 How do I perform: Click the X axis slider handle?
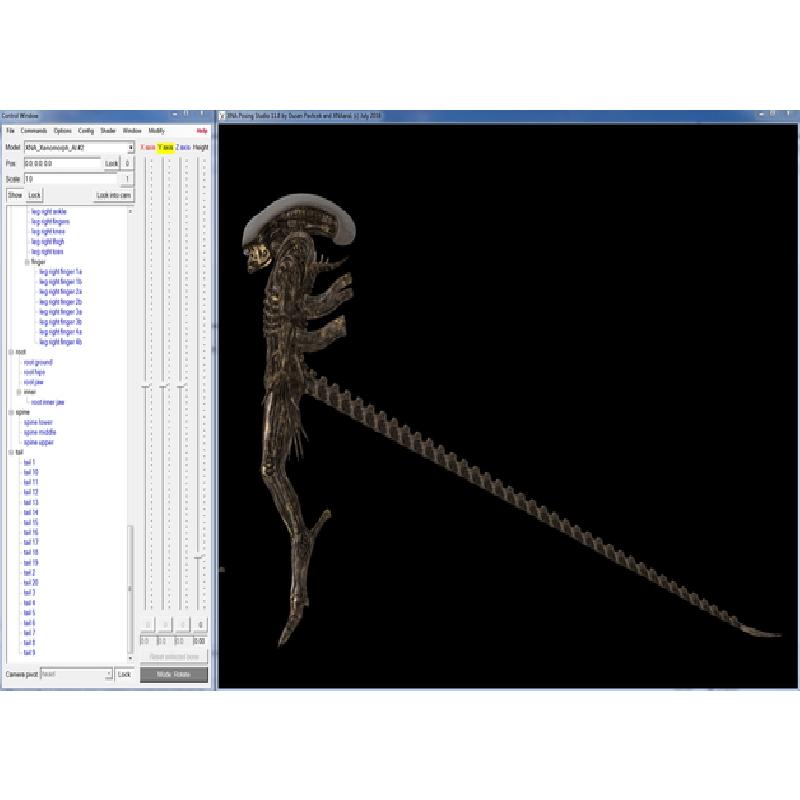(x=146, y=387)
